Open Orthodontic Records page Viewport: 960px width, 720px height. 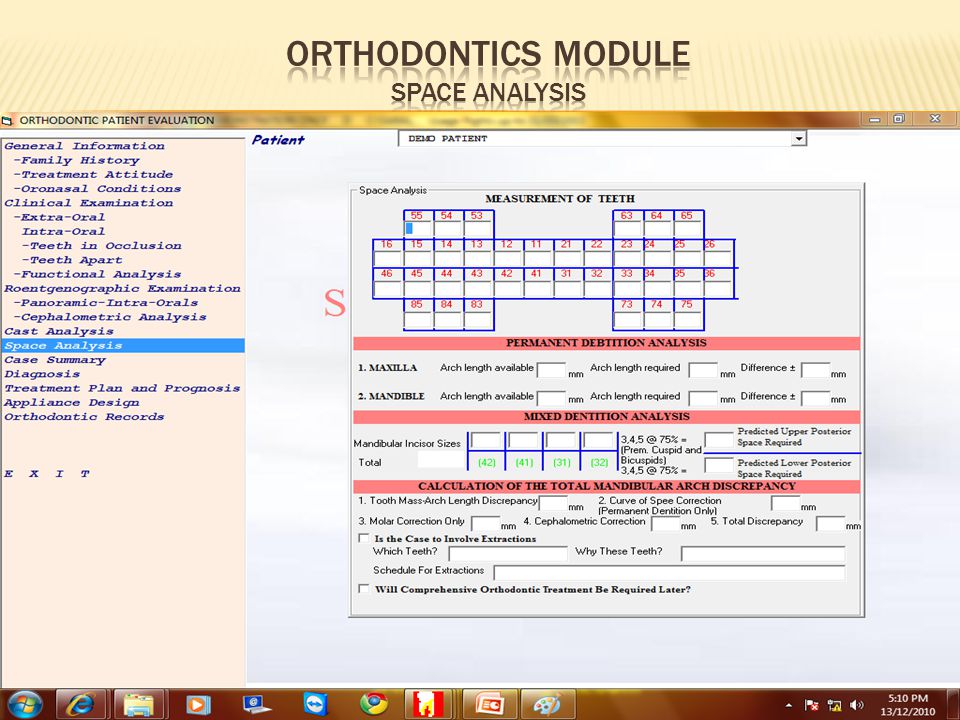pyautogui.click(x=84, y=416)
